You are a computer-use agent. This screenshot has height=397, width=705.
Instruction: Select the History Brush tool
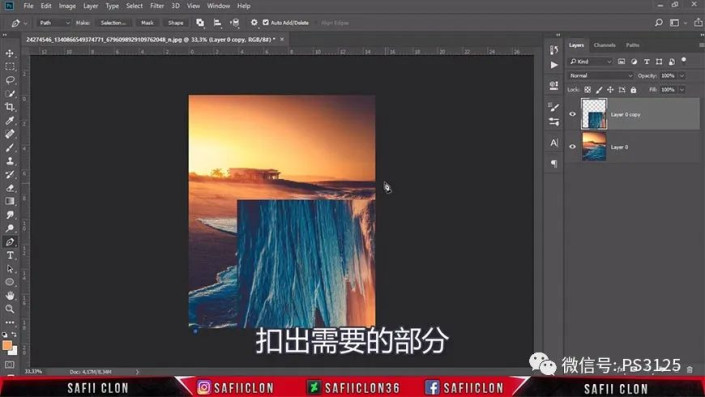pos(9,174)
